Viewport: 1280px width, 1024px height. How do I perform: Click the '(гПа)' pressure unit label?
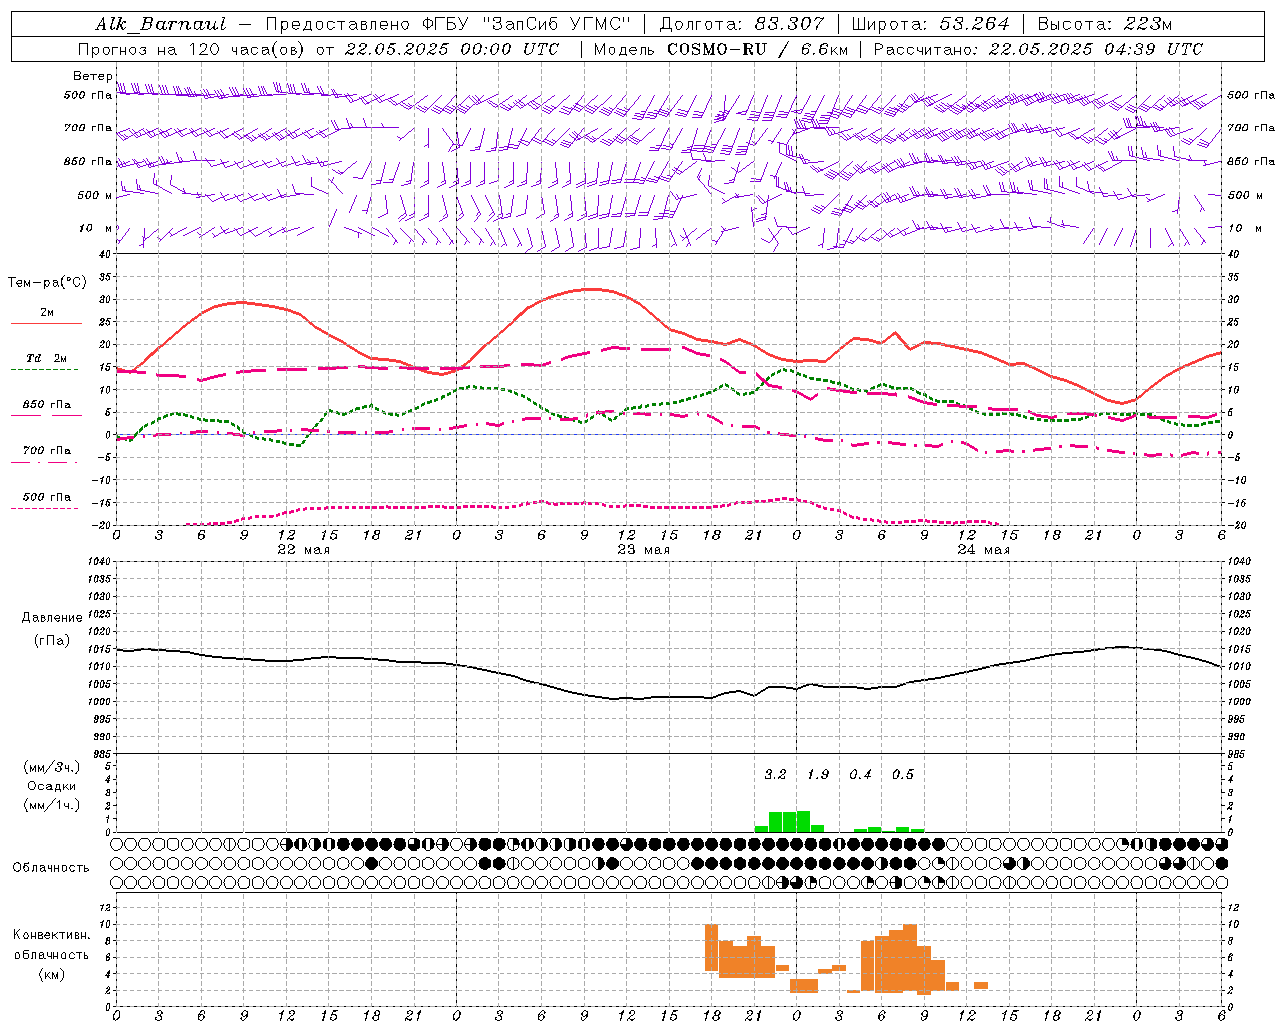pos(52,641)
